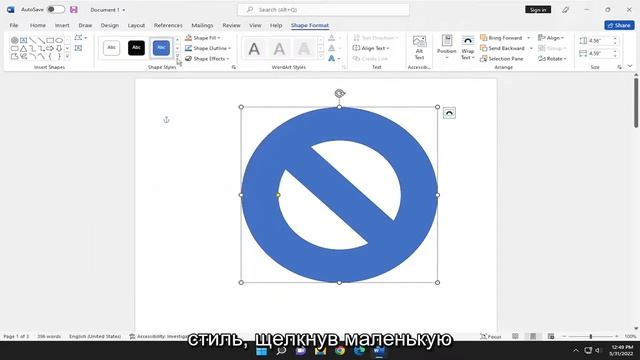Open the References tab
Screen dimensions: 640x360
(168, 25)
